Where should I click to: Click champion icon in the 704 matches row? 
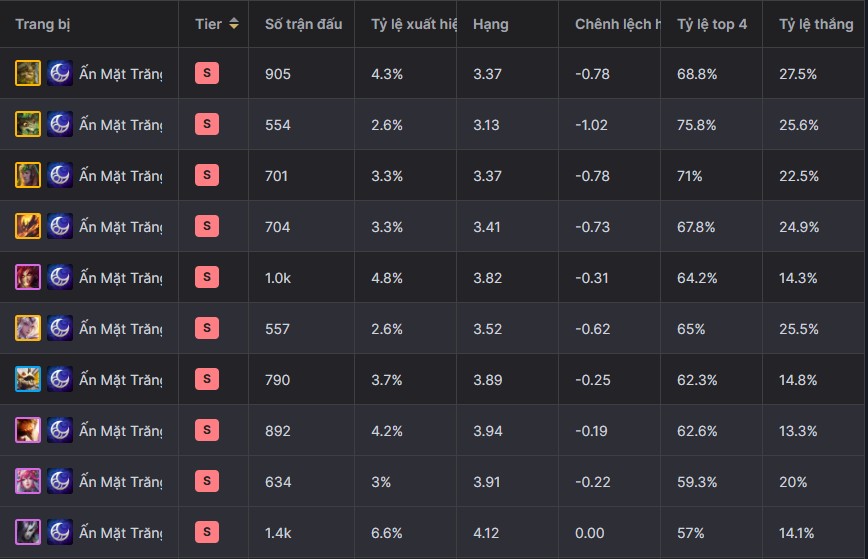(28, 226)
